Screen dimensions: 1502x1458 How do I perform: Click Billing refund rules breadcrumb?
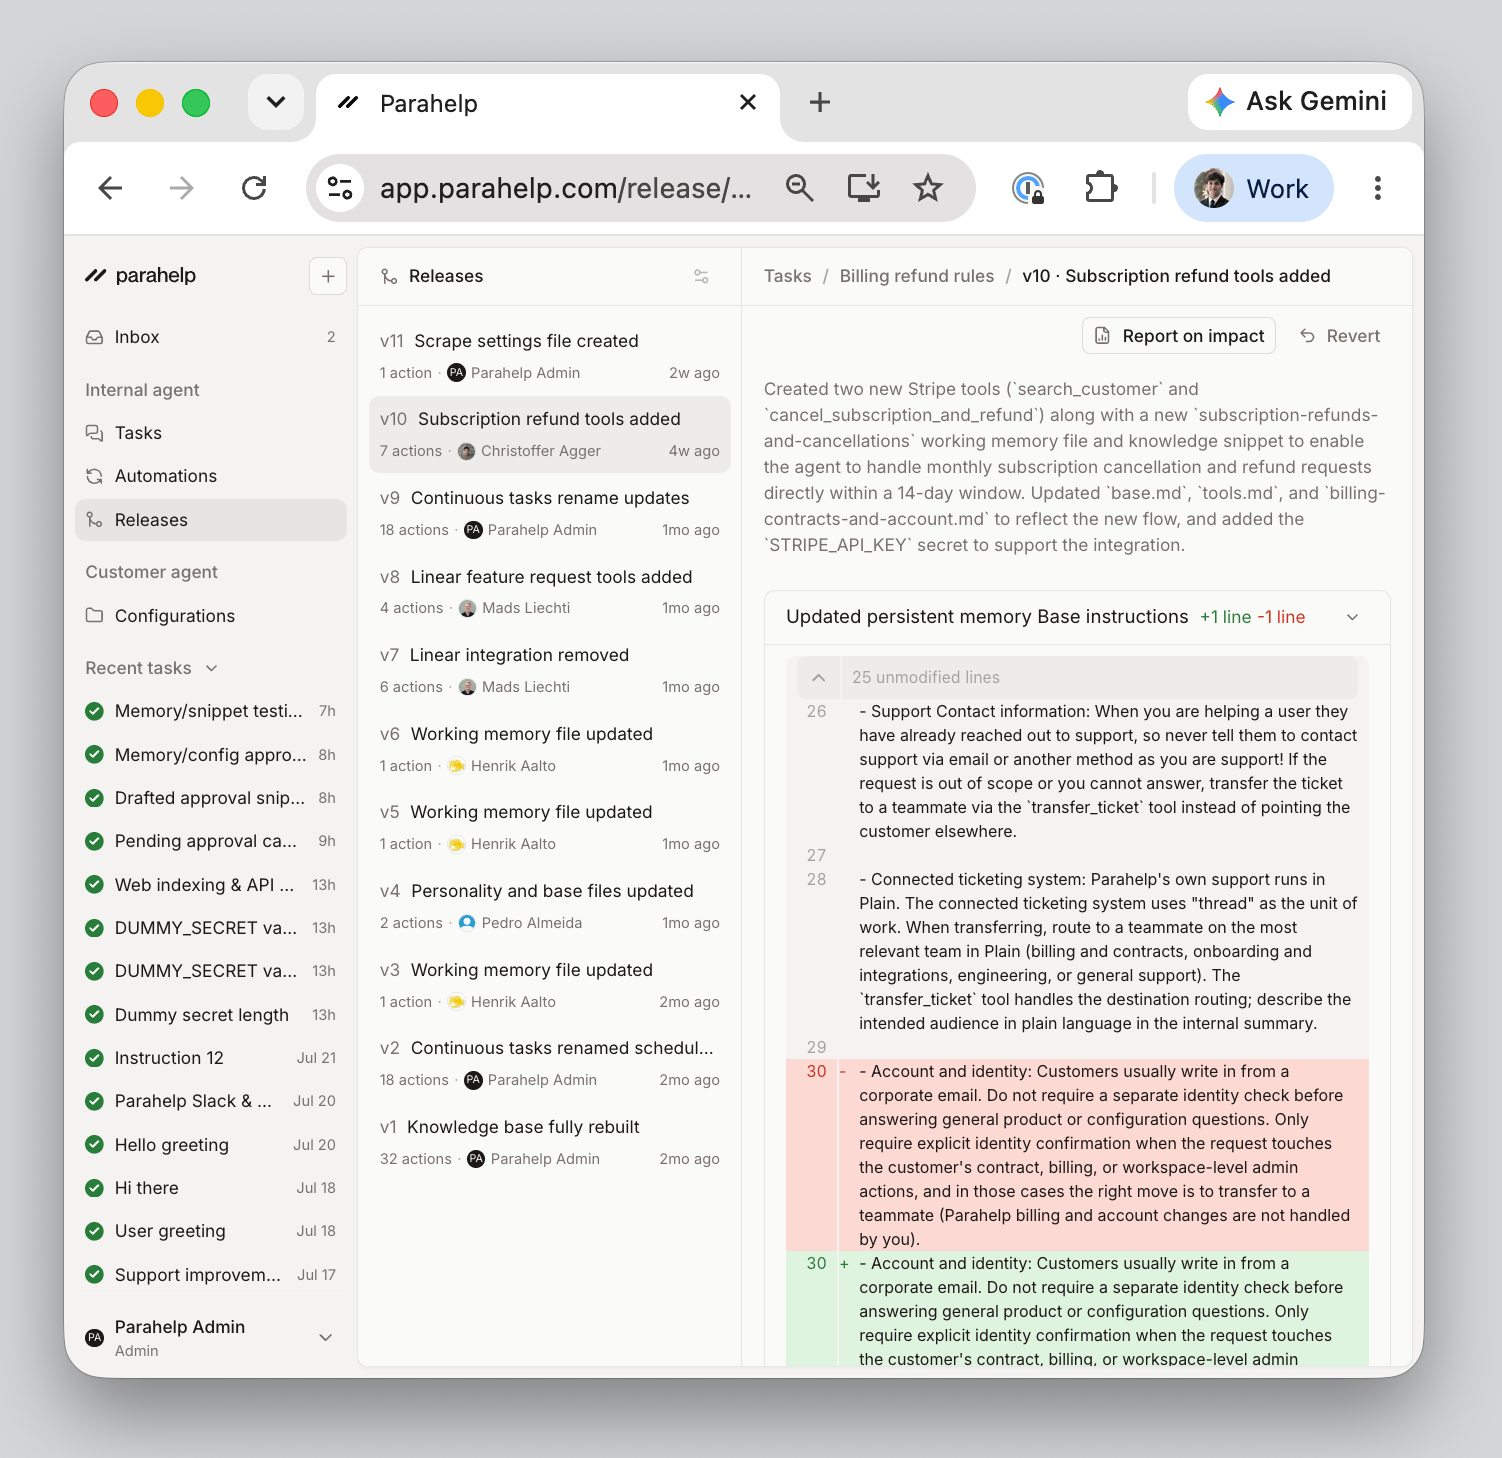(917, 276)
